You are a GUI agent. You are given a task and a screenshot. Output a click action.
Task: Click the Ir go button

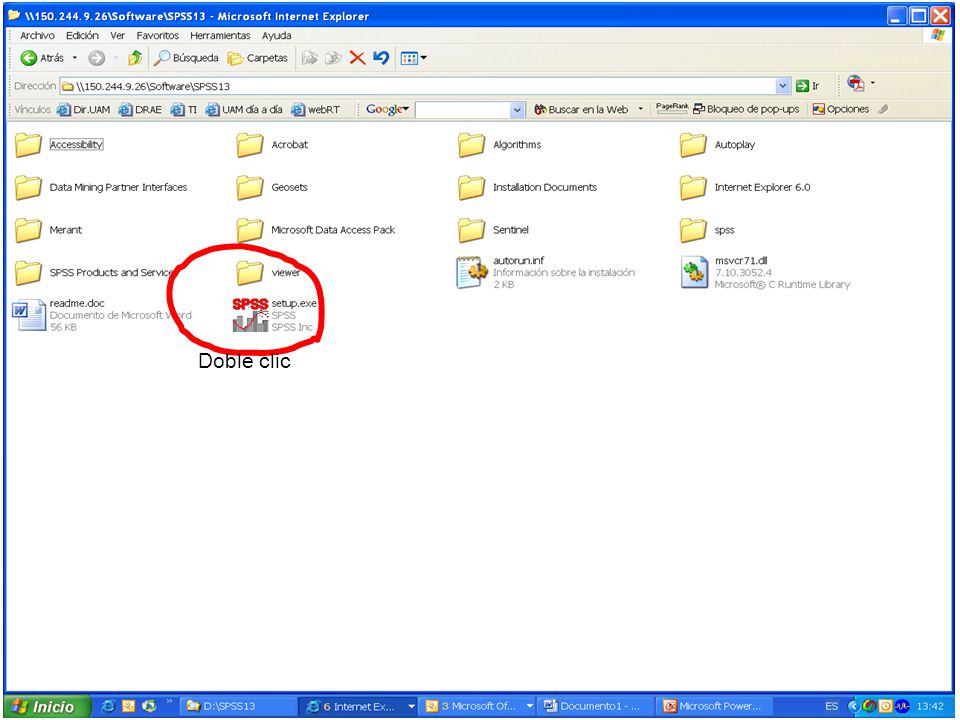808,86
